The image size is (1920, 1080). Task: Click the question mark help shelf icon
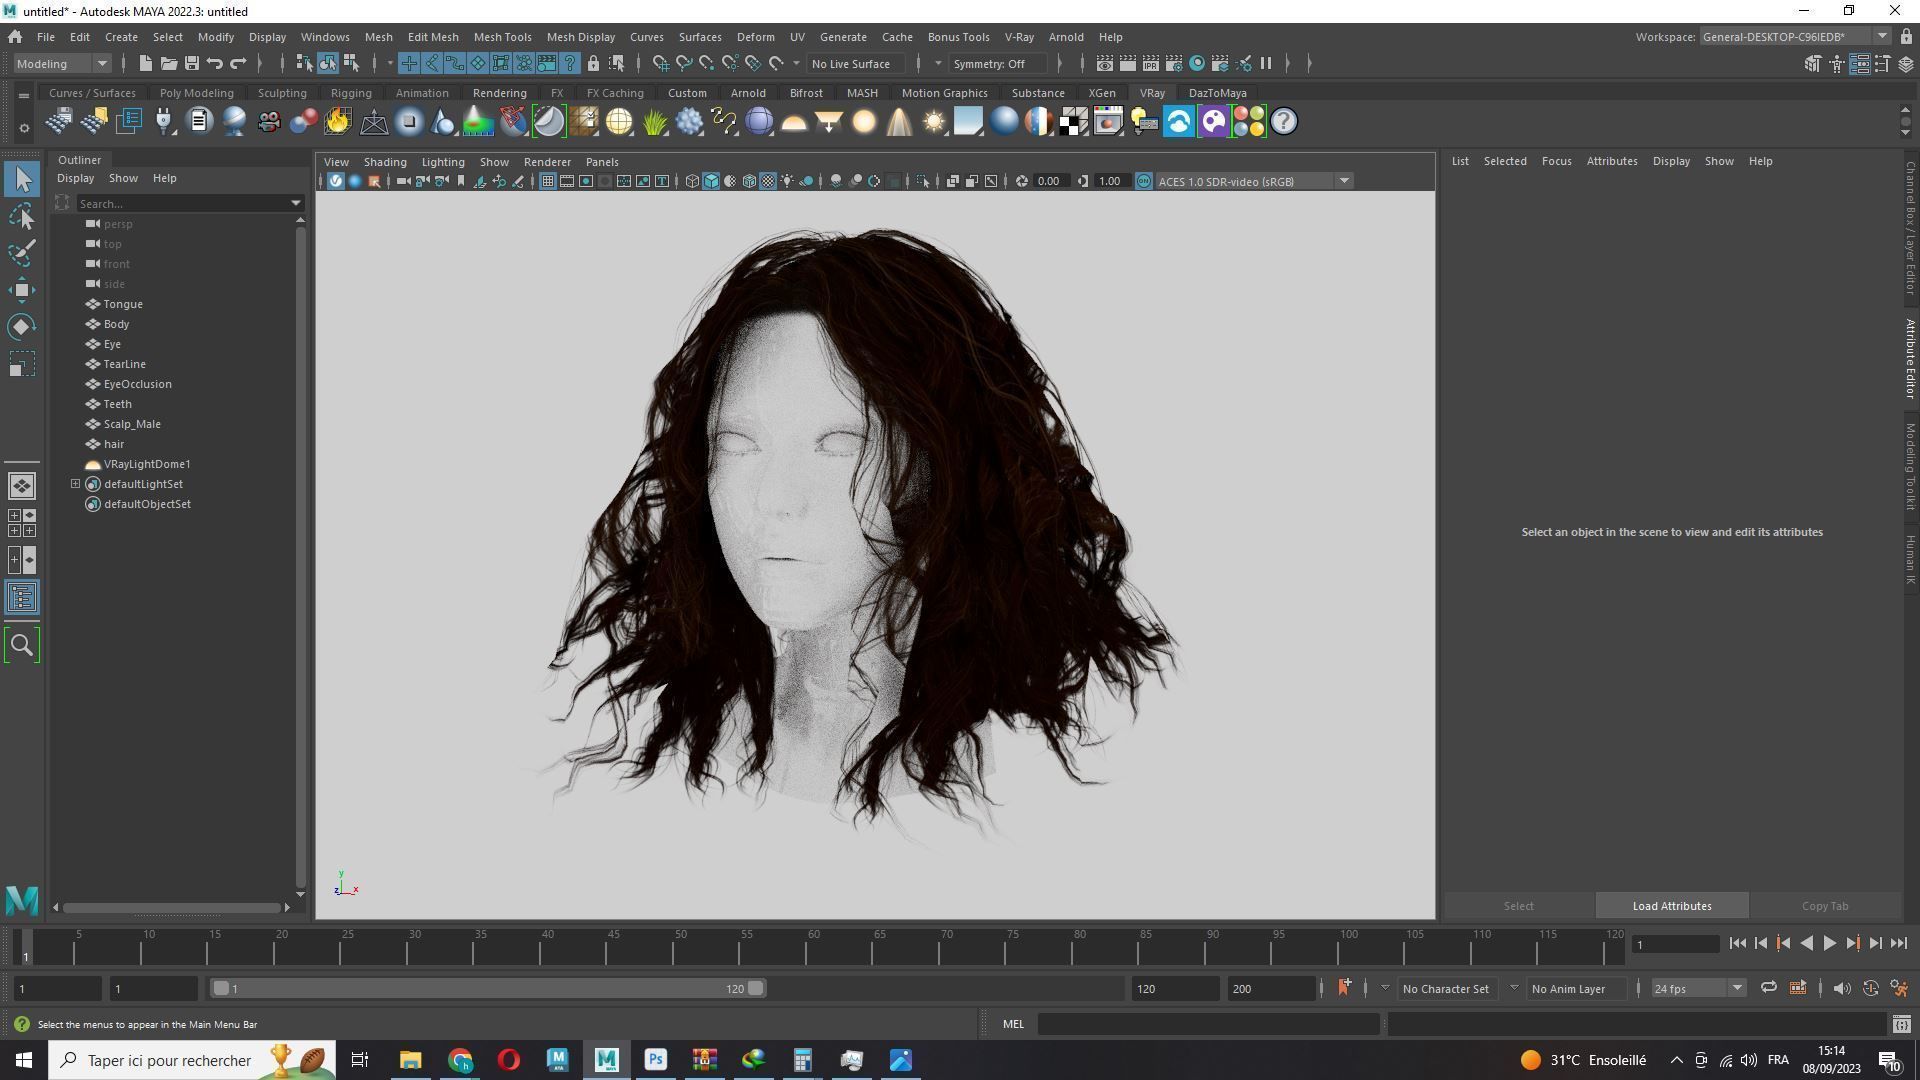coord(1283,122)
